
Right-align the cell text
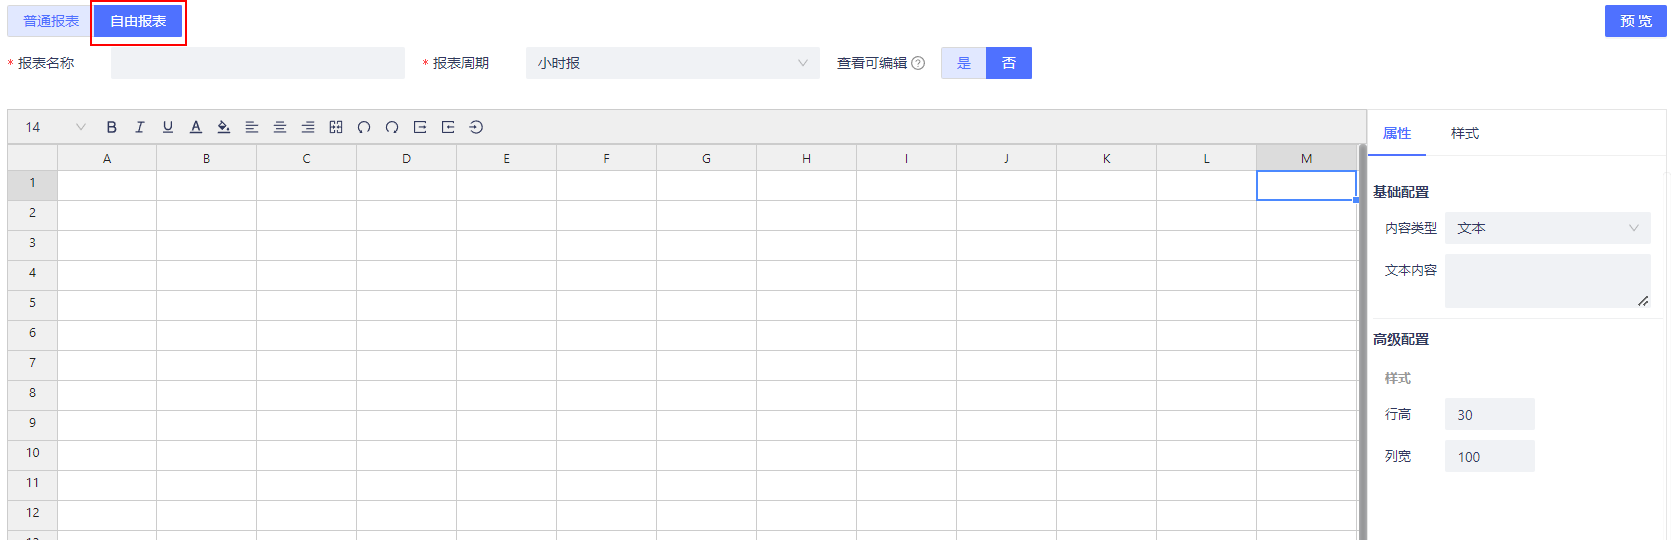click(308, 127)
